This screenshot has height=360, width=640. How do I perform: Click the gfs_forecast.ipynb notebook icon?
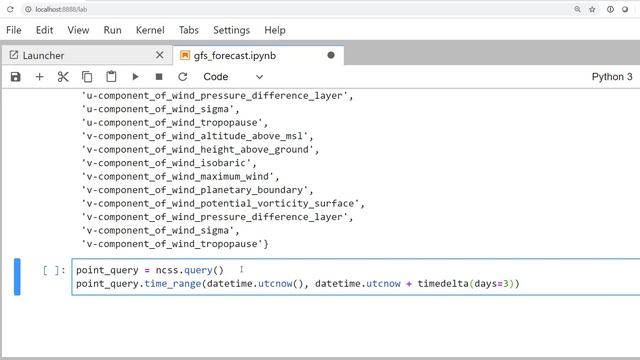coord(185,55)
